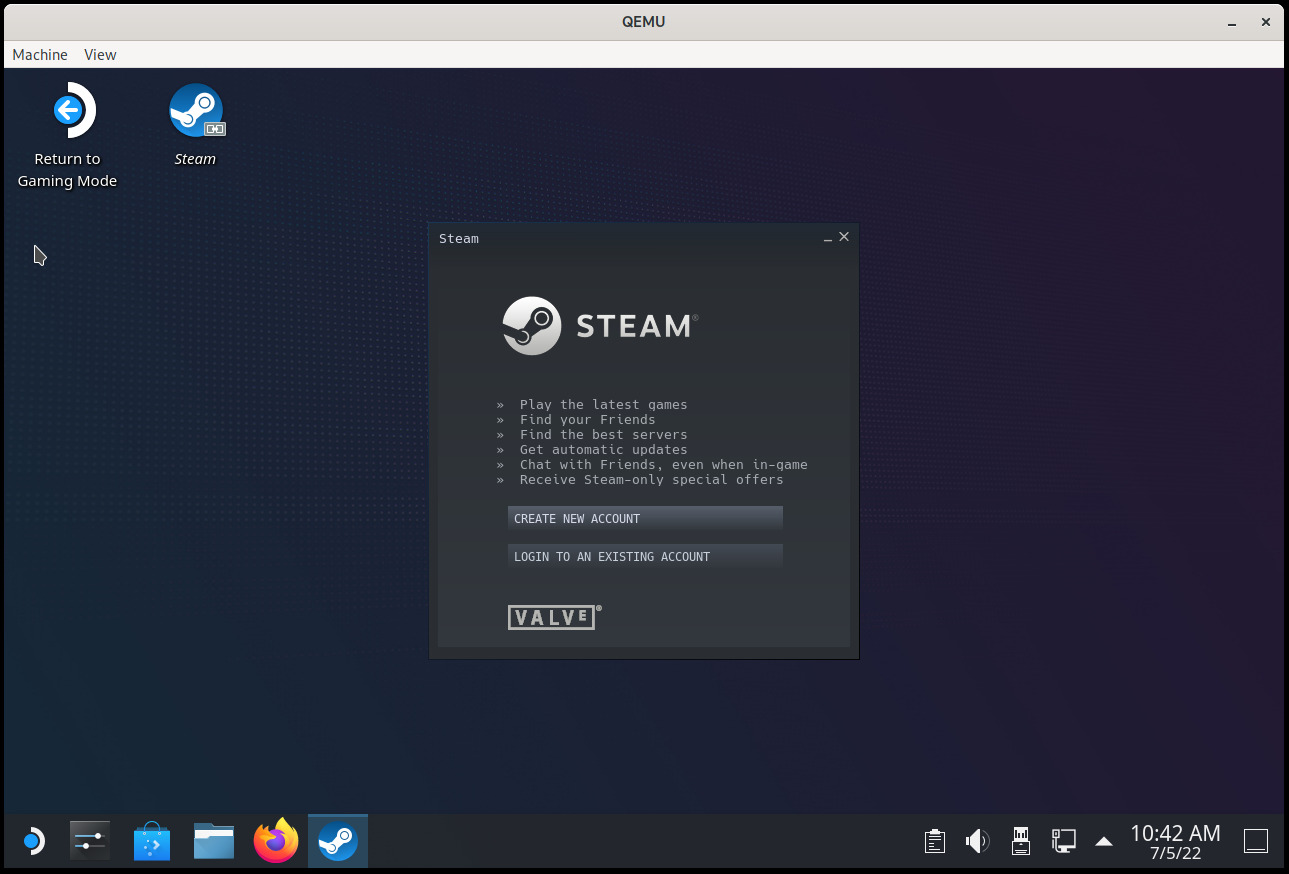Open the Dolphin file manager folder icon
The width and height of the screenshot is (1289, 874).
[214, 841]
